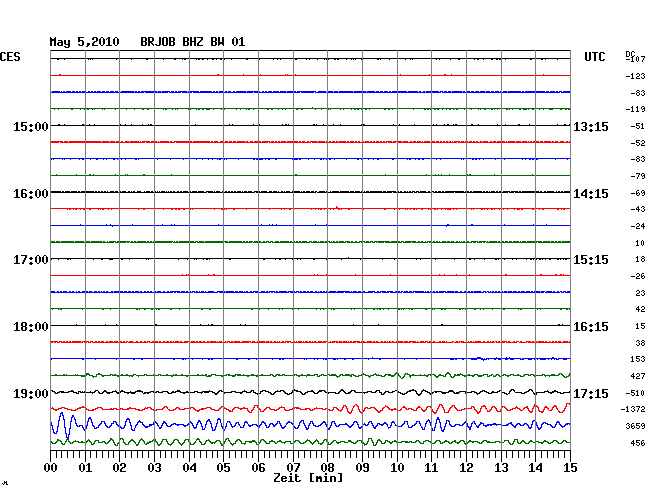Click the DC offset value '456'

(638, 443)
